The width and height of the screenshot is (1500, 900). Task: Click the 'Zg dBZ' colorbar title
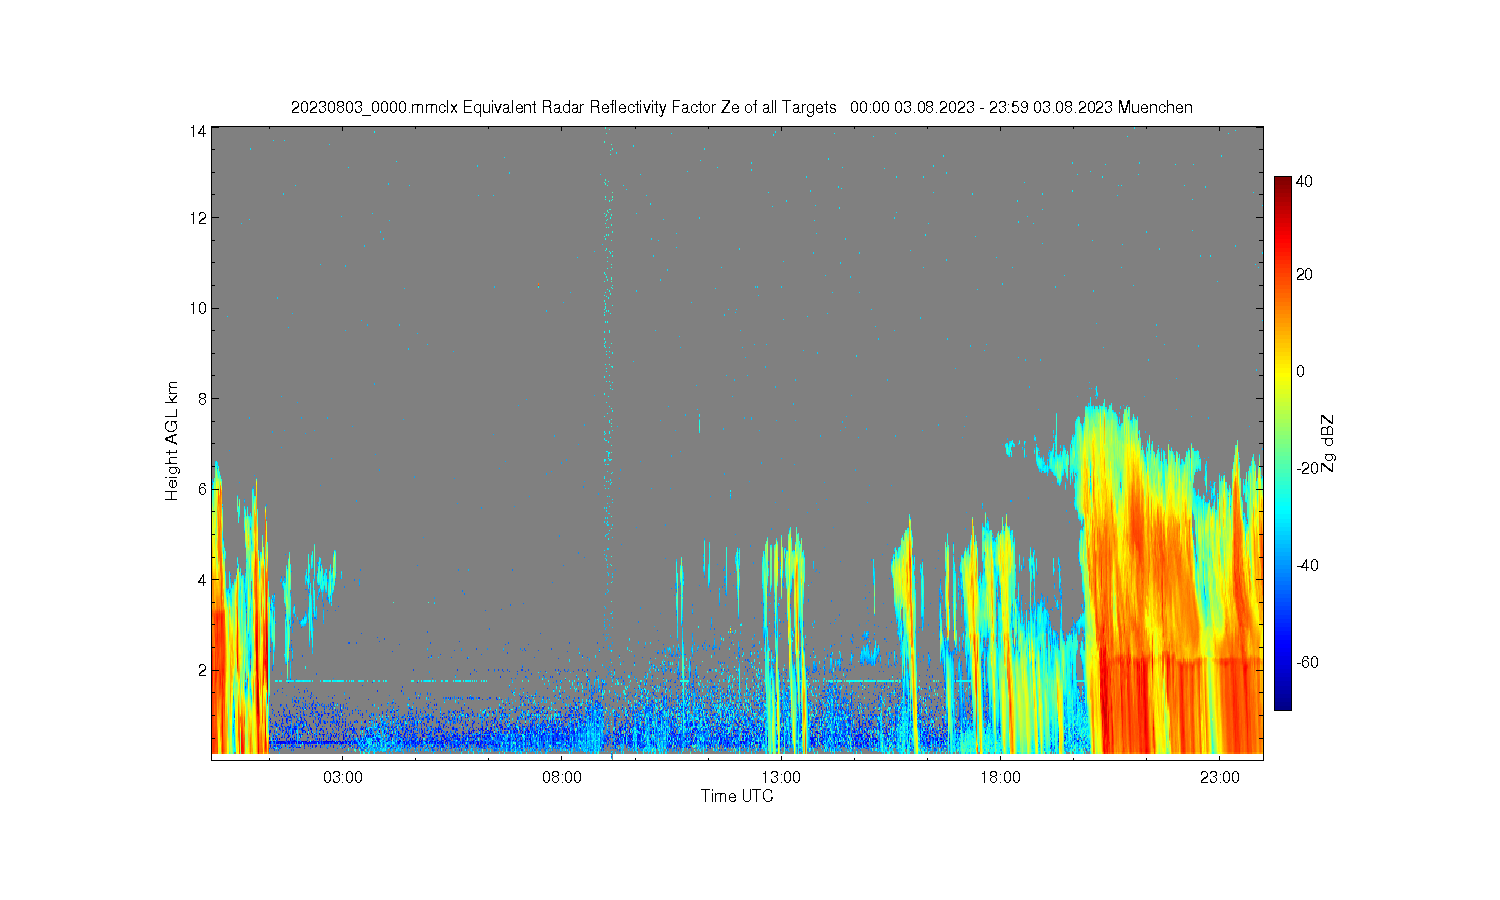pos(1328,444)
